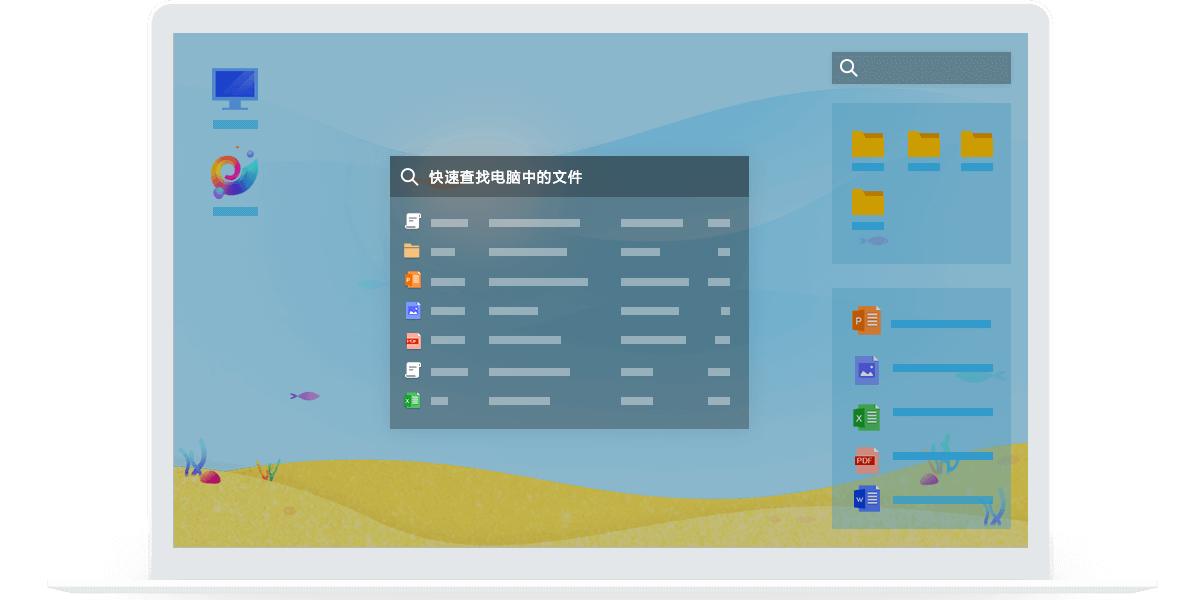Open the computer icon on the desktop
The width and height of the screenshot is (1200, 600).
pyautogui.click(x=235, y=88)
